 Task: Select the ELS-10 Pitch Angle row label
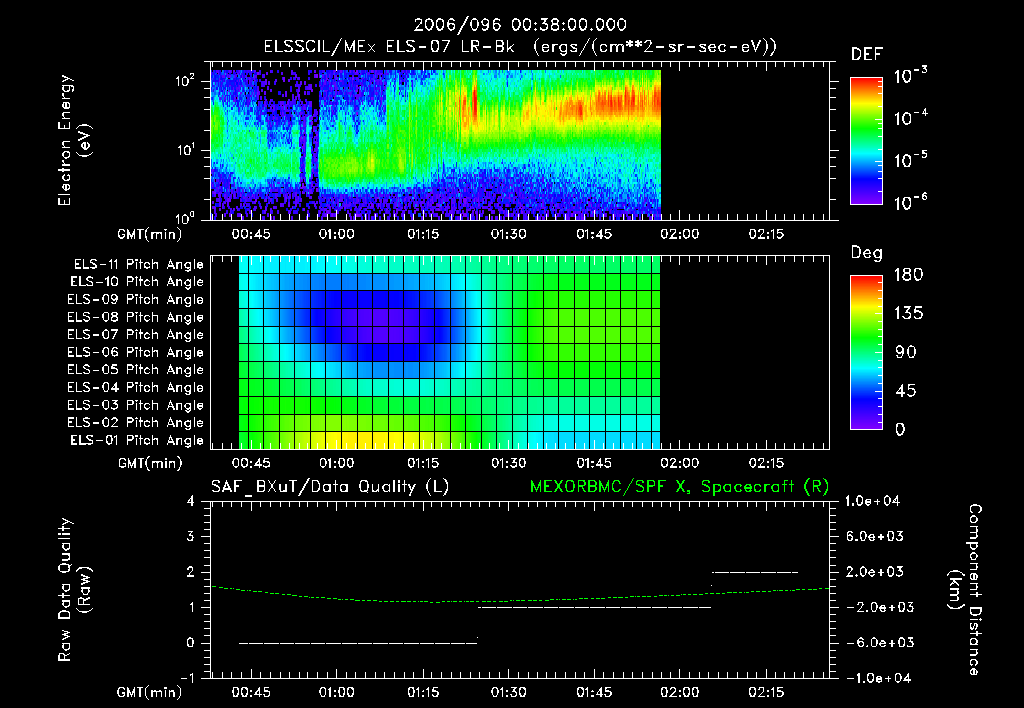137,282
